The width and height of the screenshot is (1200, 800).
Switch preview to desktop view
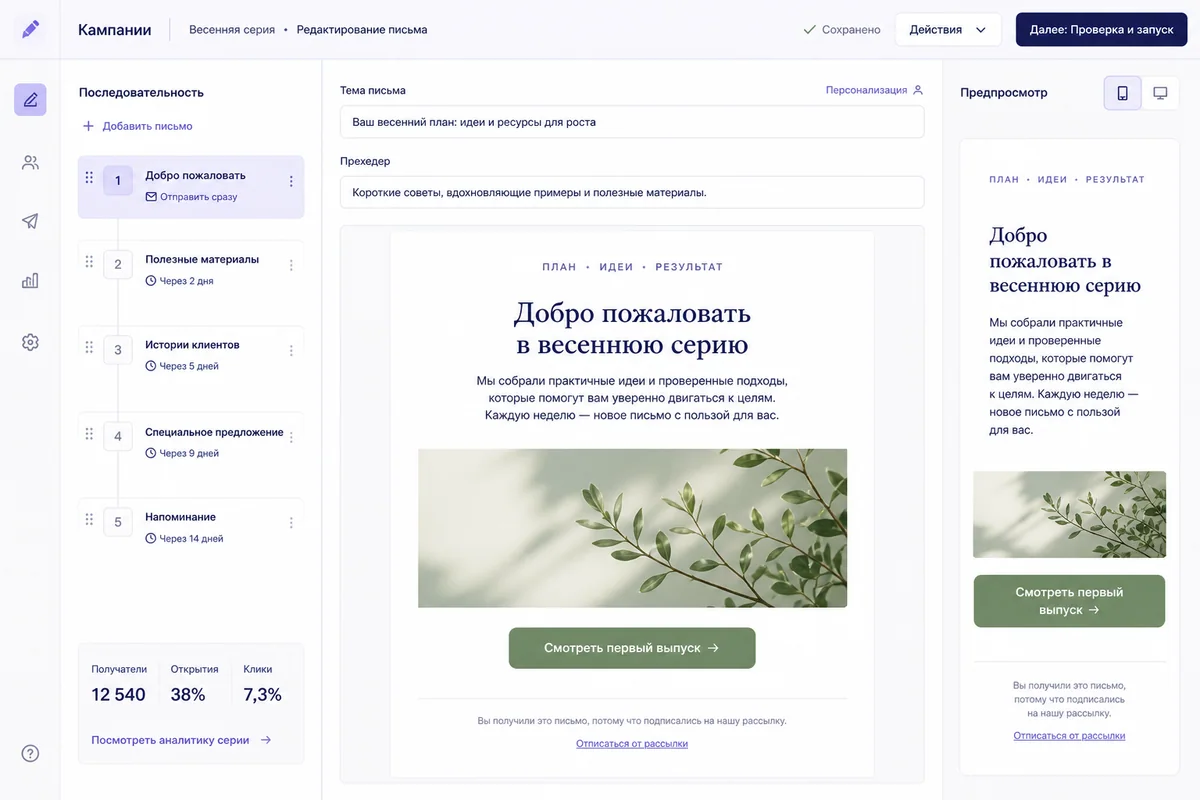1160,93
